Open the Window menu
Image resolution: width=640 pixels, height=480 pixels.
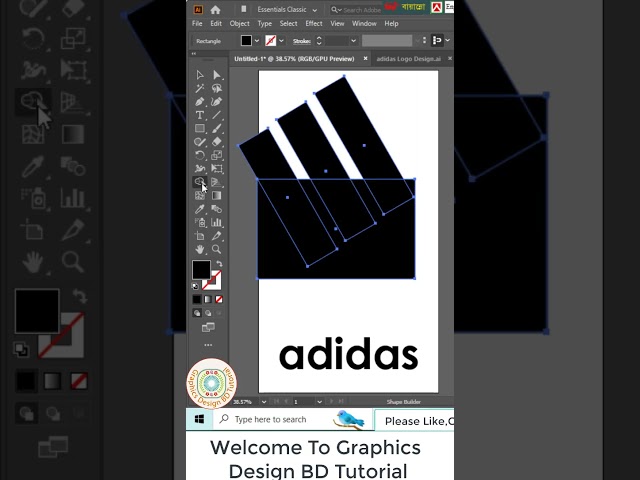[x=364, y=24]
